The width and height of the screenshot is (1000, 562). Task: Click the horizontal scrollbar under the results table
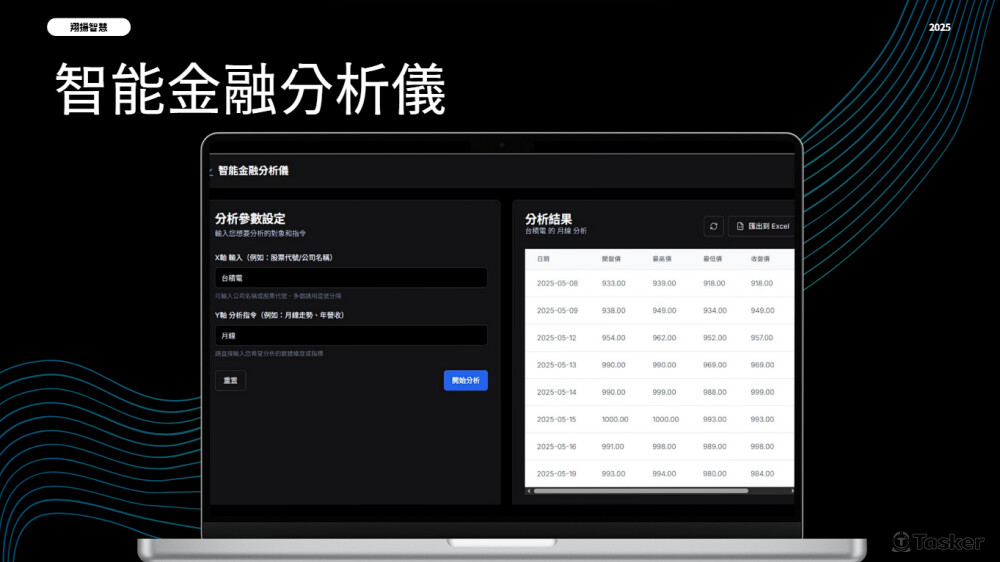(641, 491)
